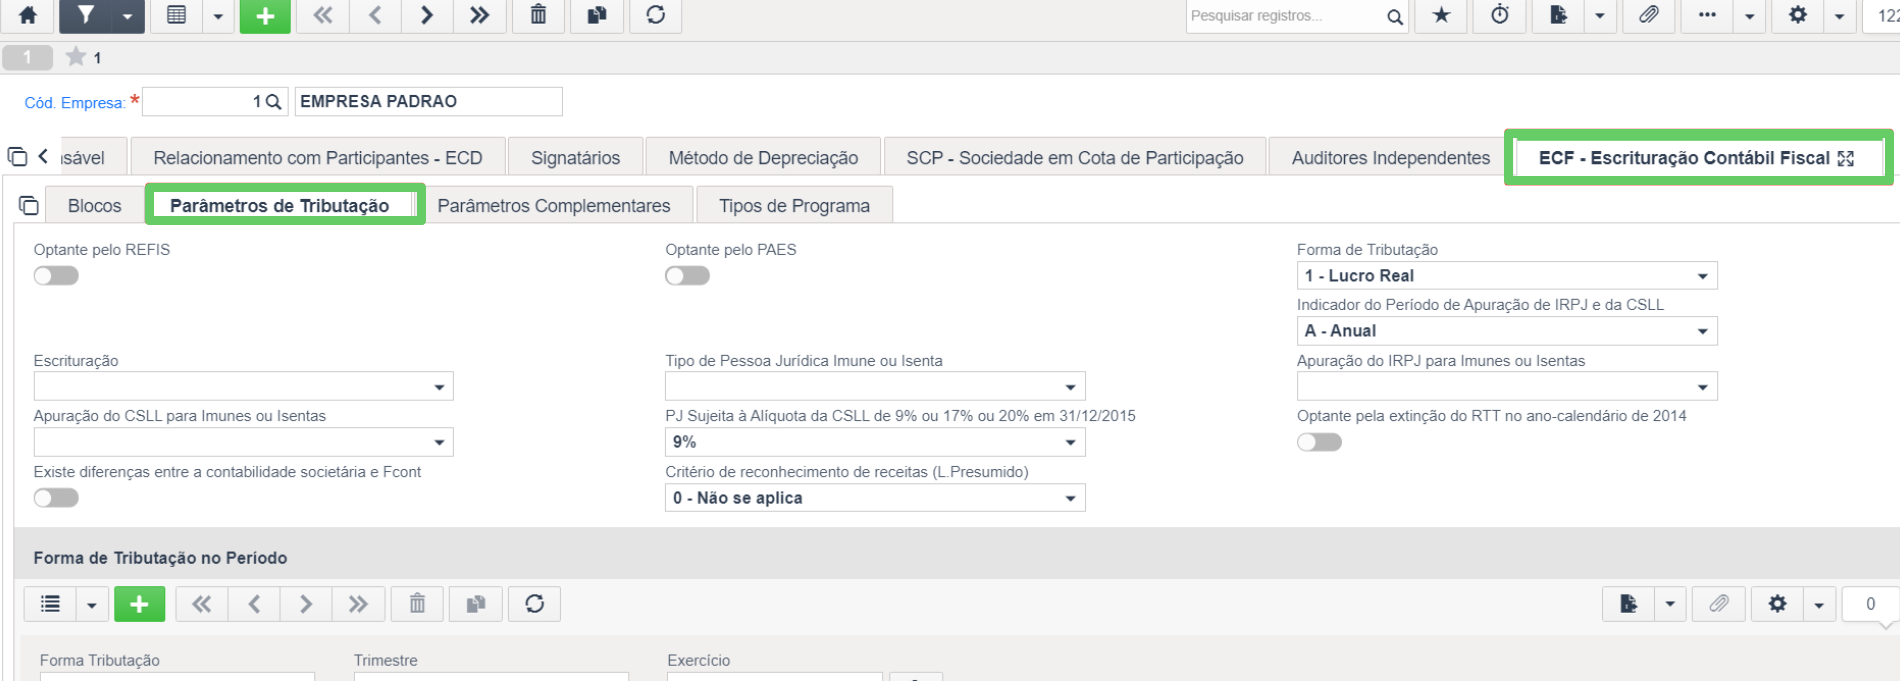
Task: Click the star favorites icon near search
Action: (1441, 15)
